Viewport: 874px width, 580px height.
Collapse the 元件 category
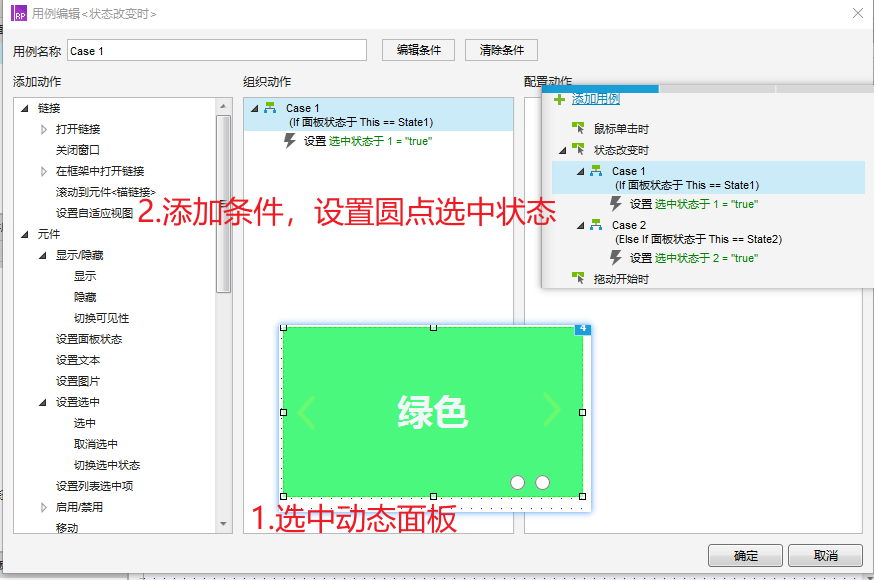click(x=25, y=235)
